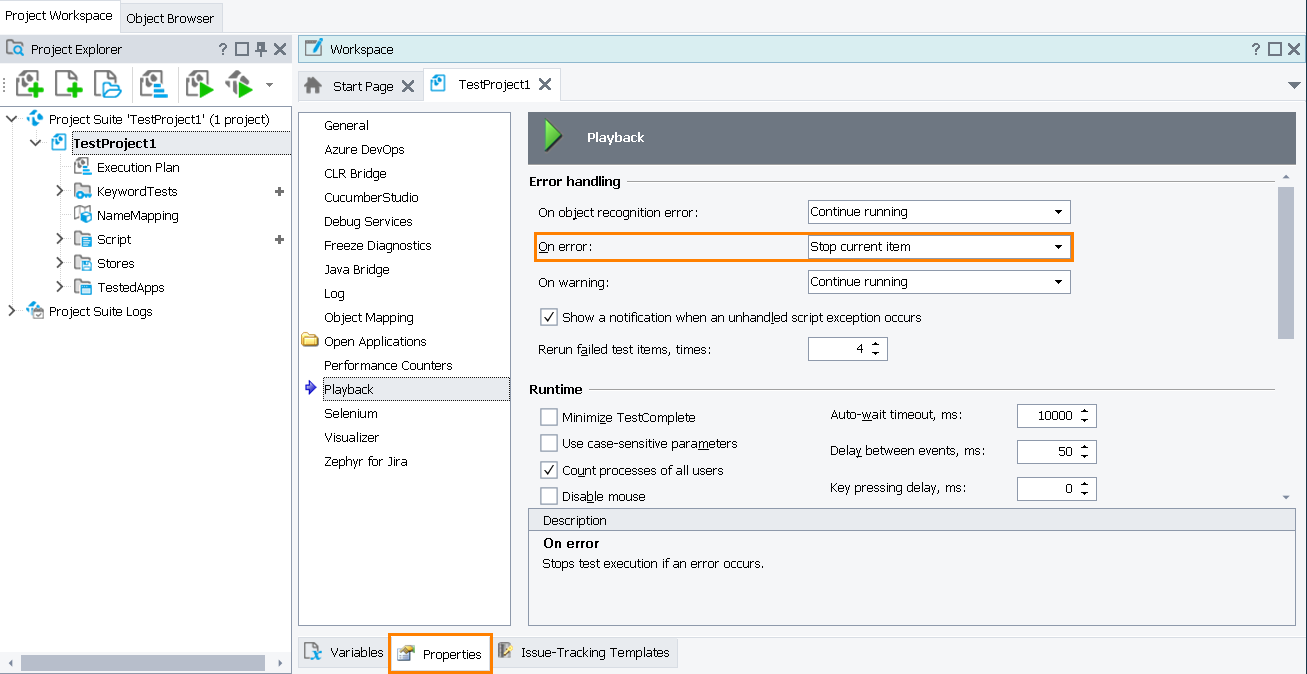Screen dimensions: 1307x674
Task: Enable the Disable mouse option
Action: tap(549, 495)
